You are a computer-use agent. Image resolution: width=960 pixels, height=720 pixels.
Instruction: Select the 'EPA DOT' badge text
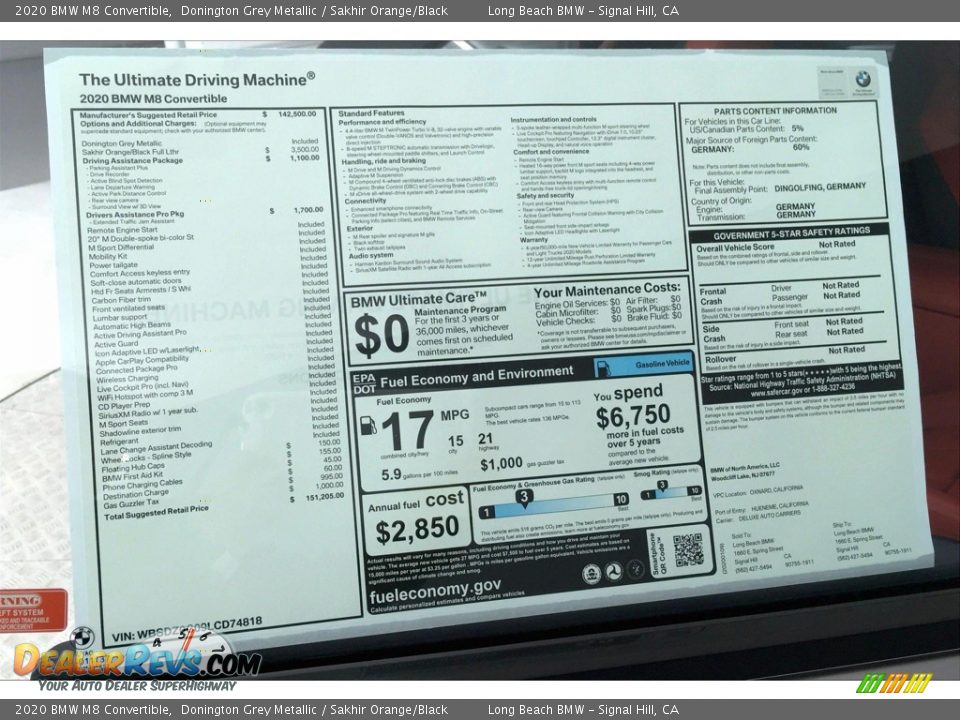(x=364, y=383)
